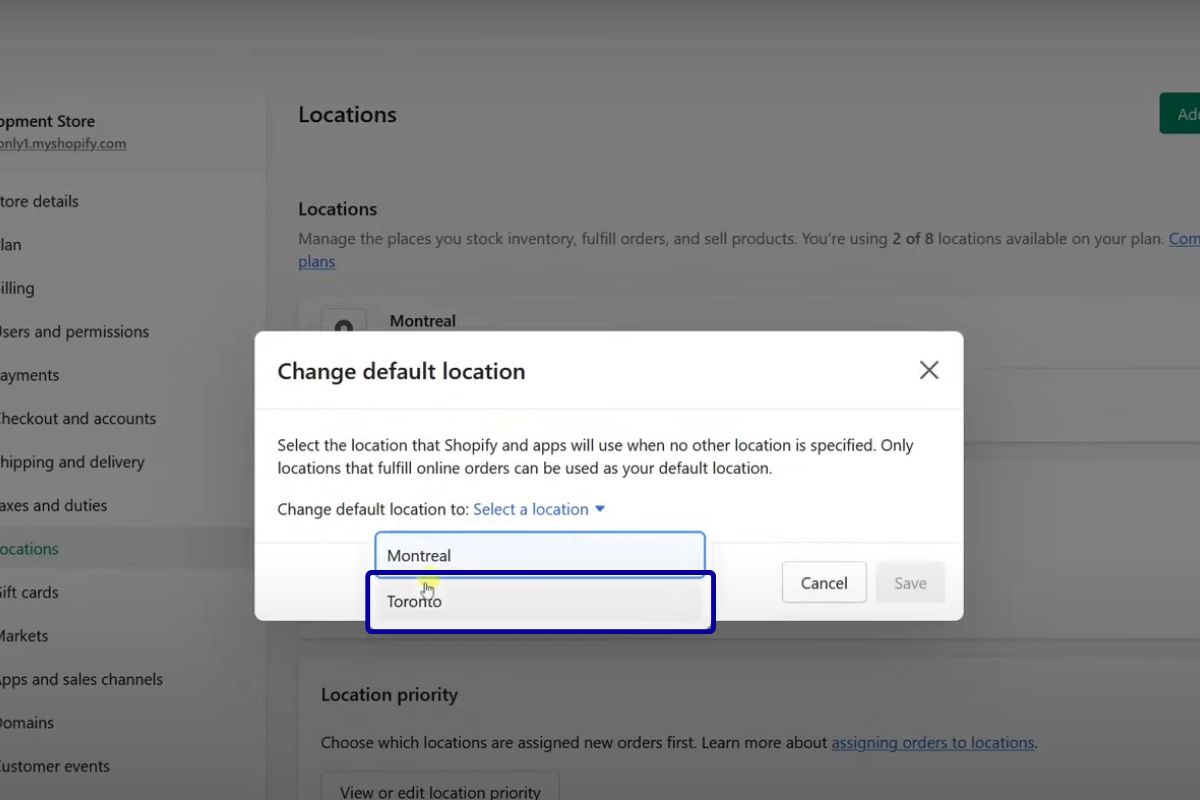This screenshot has width=1200, height=800.
Task: Choose Montreal from the location list
Action: (x=540, y=555)
